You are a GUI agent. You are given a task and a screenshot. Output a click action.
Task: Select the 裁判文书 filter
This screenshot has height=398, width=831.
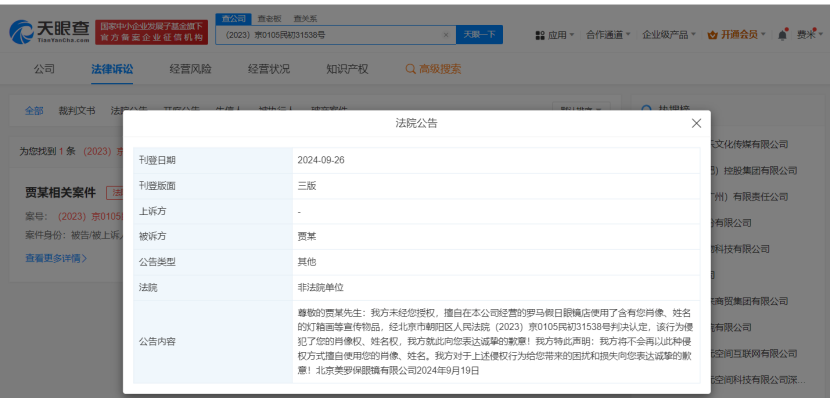click(x=77, y=111)
